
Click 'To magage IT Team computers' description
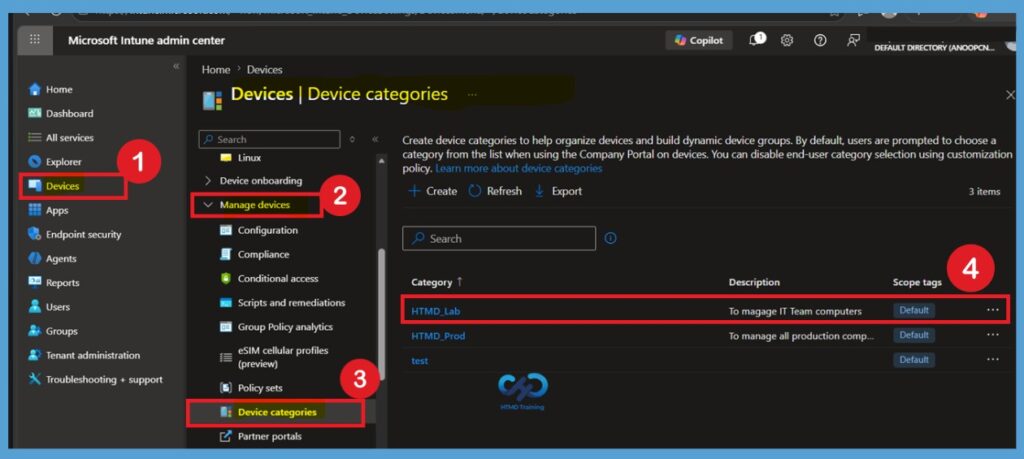pos(795,311)
